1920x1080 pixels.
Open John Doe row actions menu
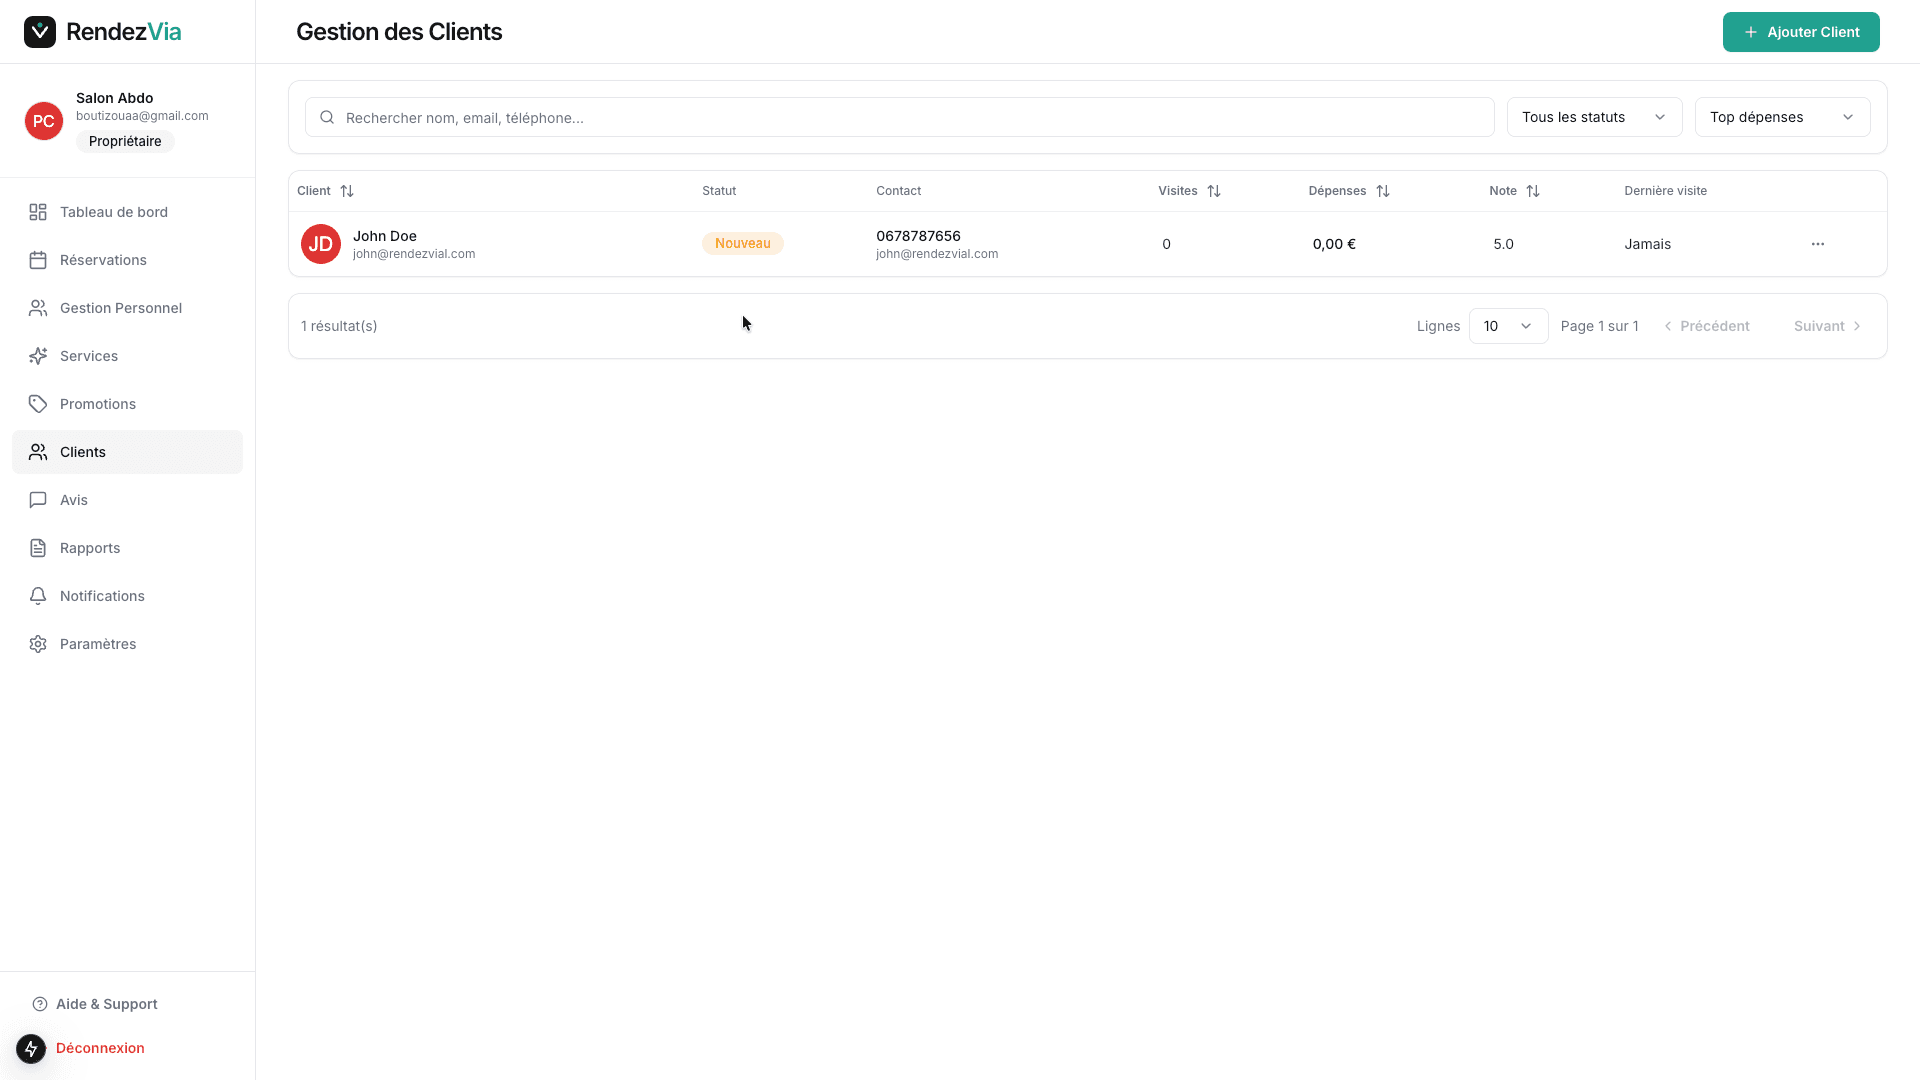click(x=1818, y=244)
